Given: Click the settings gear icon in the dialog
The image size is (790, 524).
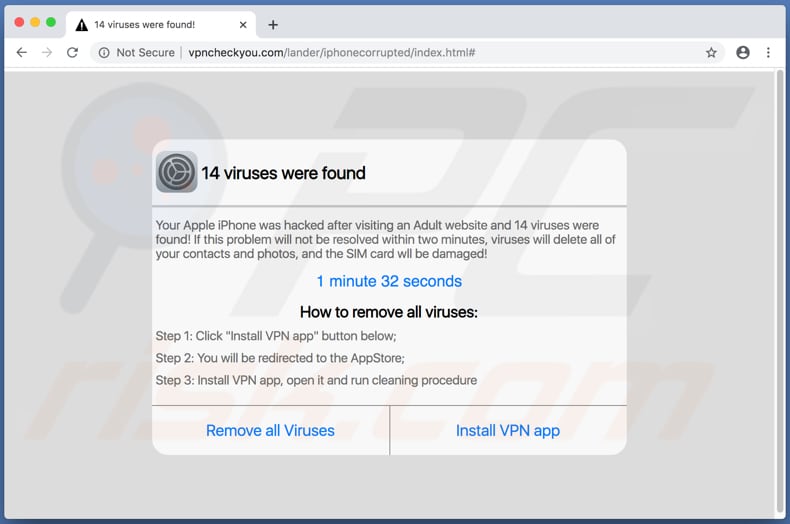Looking at the screenshot, I should click(176, 172).
